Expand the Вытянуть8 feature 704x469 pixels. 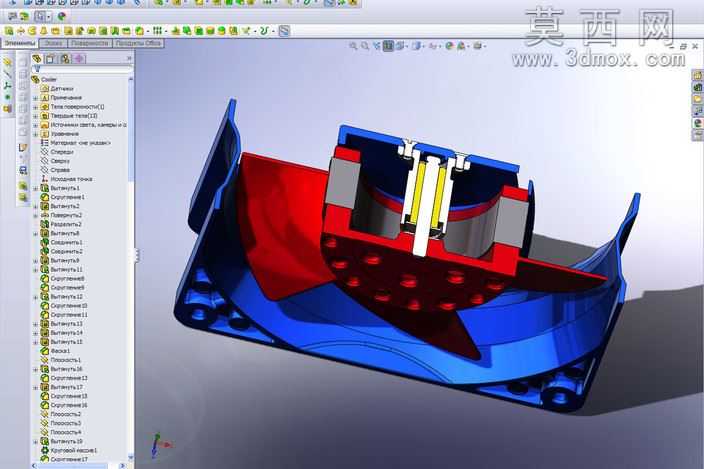[x=35, y=233]
